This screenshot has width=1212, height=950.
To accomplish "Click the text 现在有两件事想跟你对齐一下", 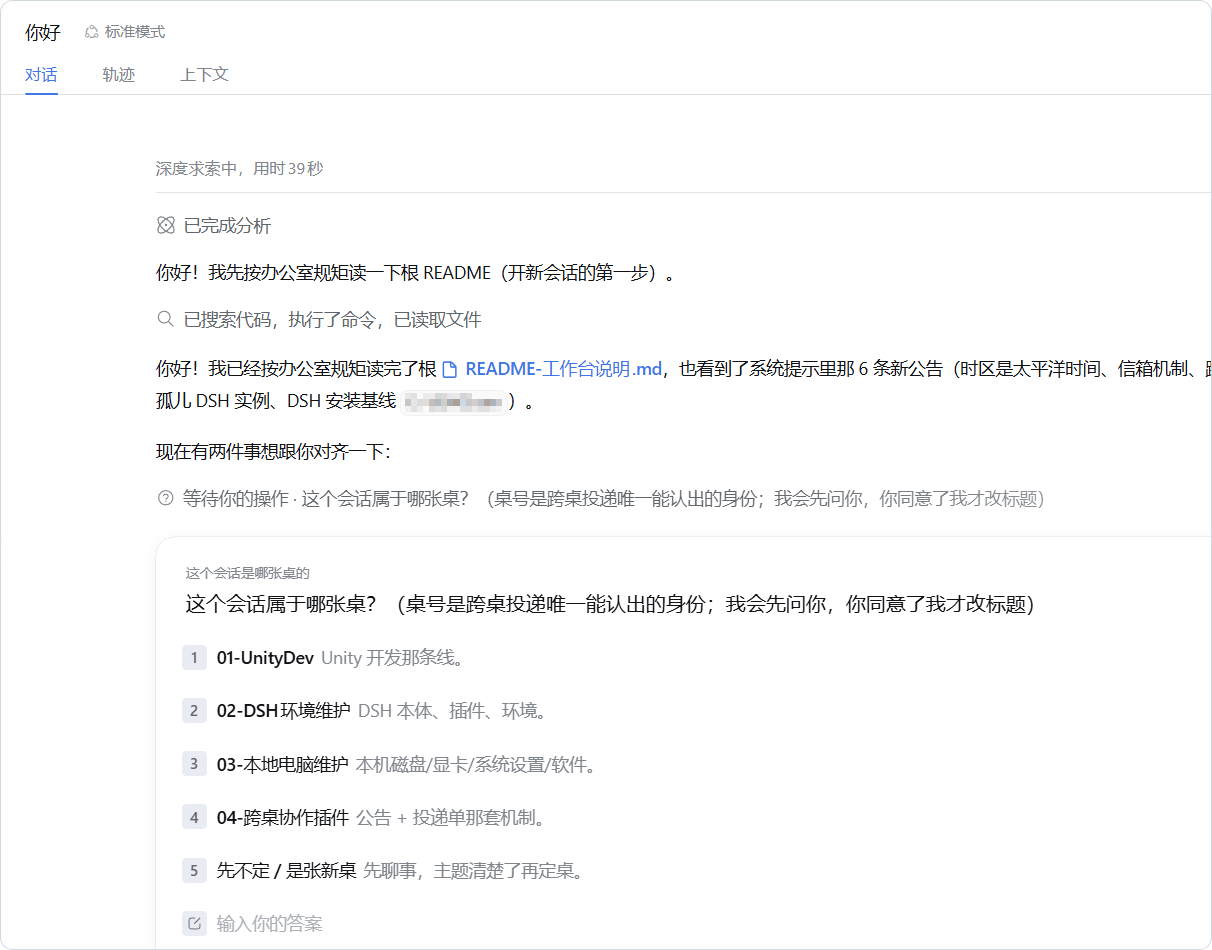I will [273, 452].
